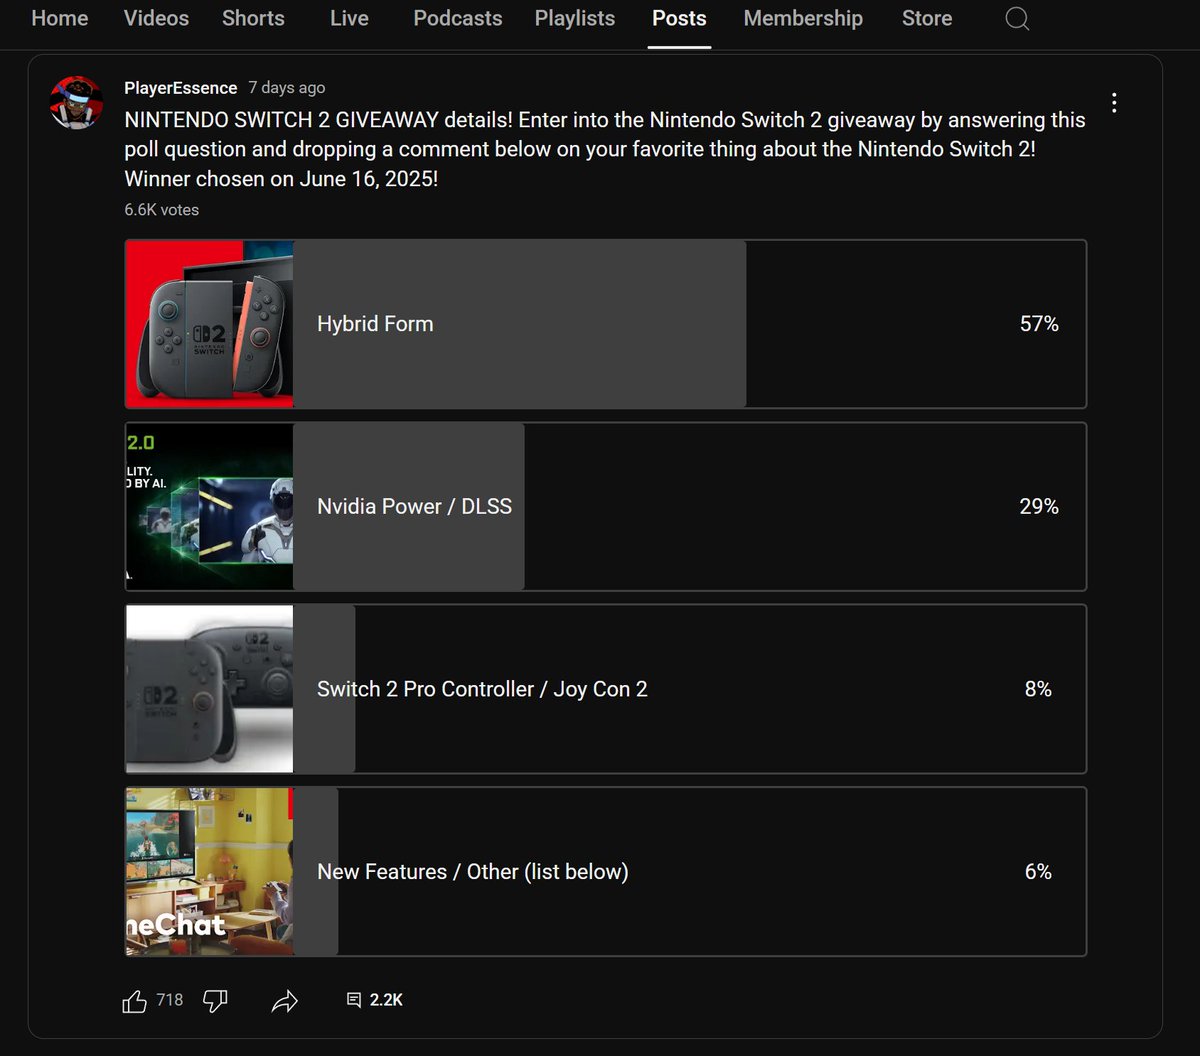The image size is (1200, 1056).
Task: Click the 6% result value
Action: [x=1039, y=872]
